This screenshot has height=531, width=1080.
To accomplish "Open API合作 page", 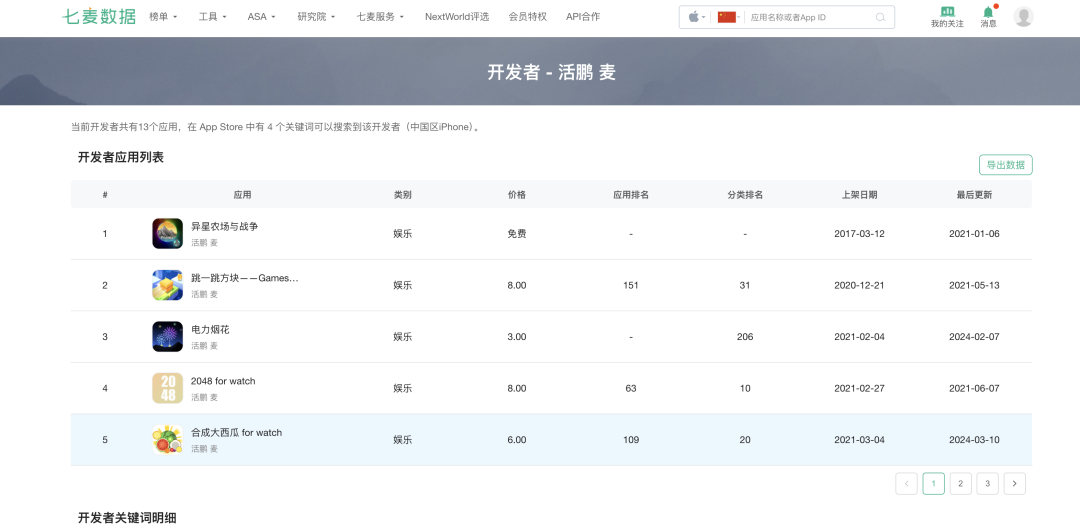I will [583, 17].
